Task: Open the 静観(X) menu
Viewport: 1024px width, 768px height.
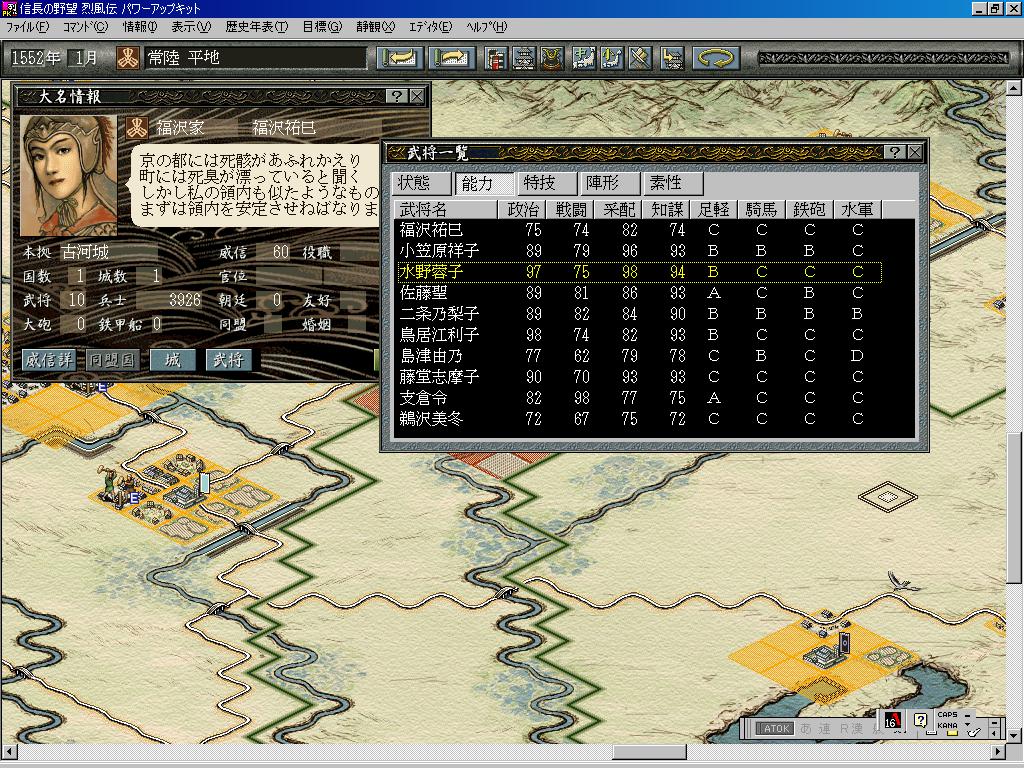Action: 376,27
